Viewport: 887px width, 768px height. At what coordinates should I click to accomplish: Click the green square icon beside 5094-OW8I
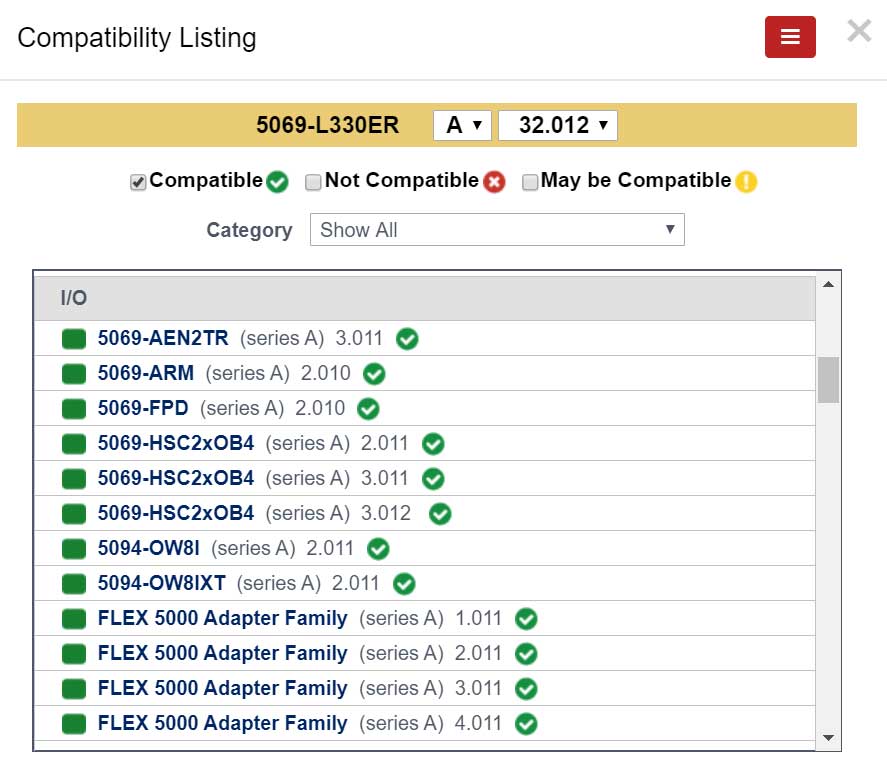point(74,549)
